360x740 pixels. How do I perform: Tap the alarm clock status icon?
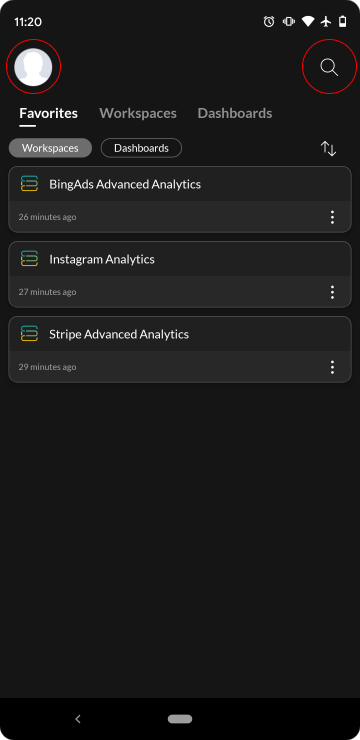[x=269, y=21]
